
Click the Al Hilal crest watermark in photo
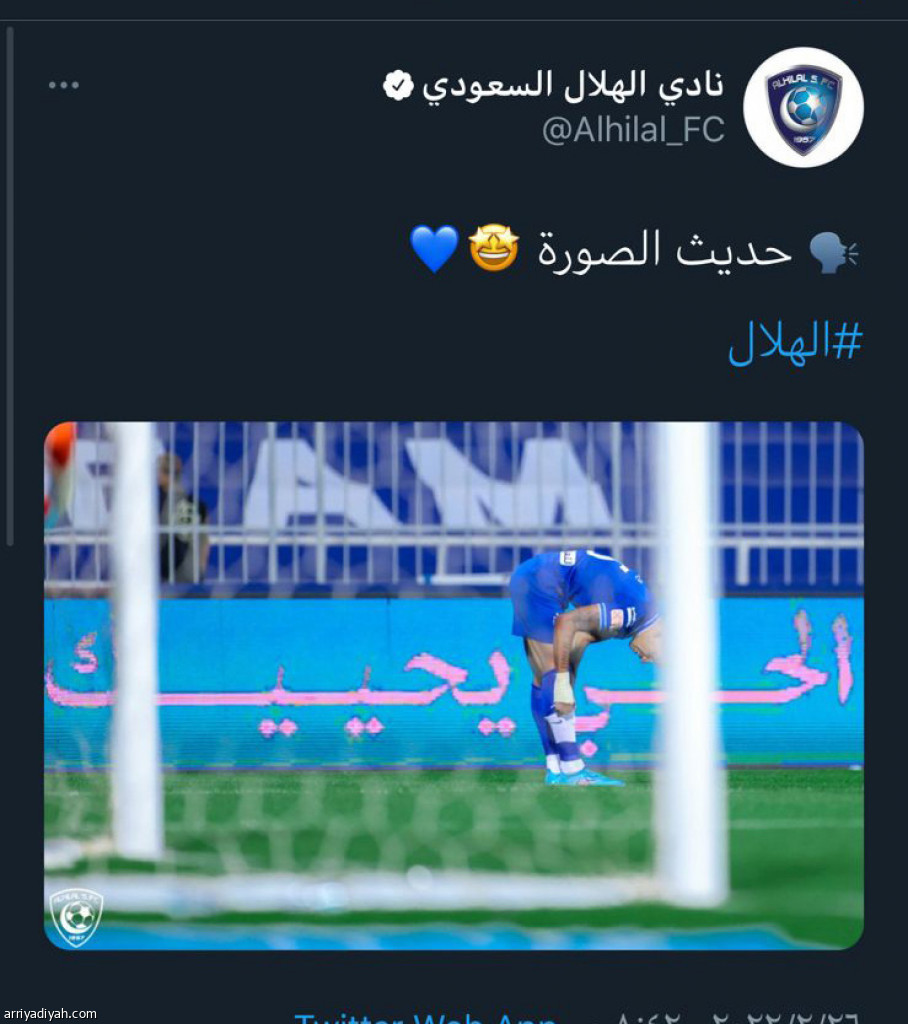click(76, 918)
